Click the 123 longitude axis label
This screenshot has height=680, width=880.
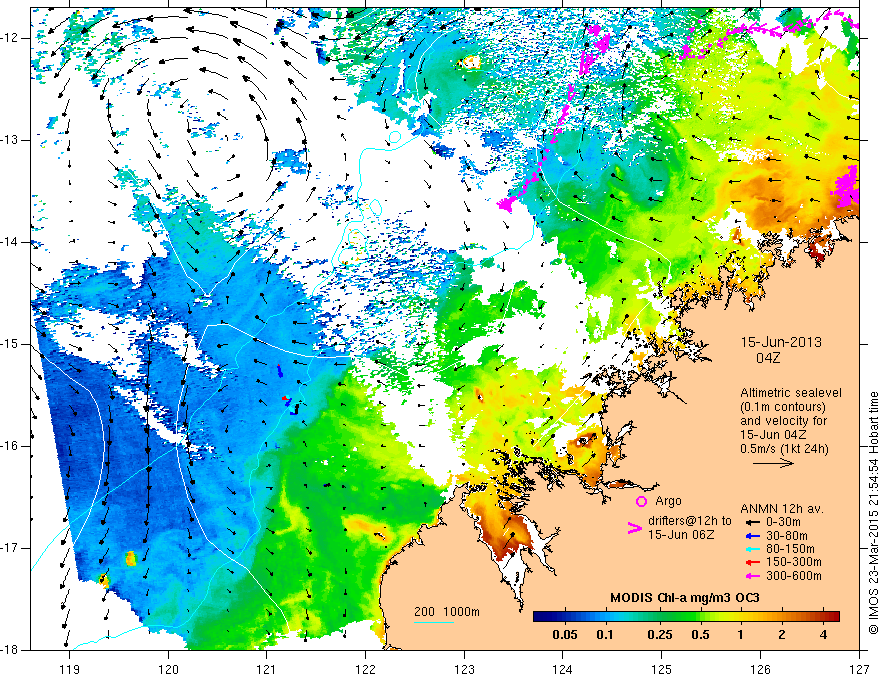coord(464,669)
